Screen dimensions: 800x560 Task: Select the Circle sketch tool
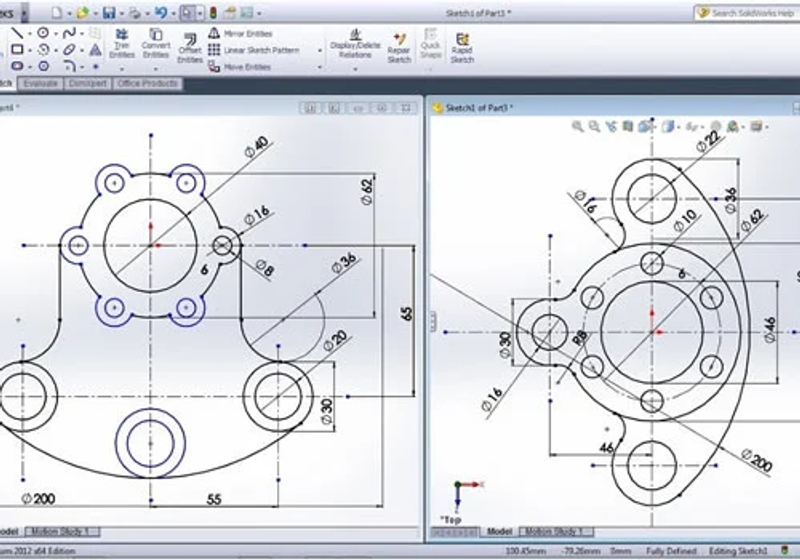click(43, 33)
